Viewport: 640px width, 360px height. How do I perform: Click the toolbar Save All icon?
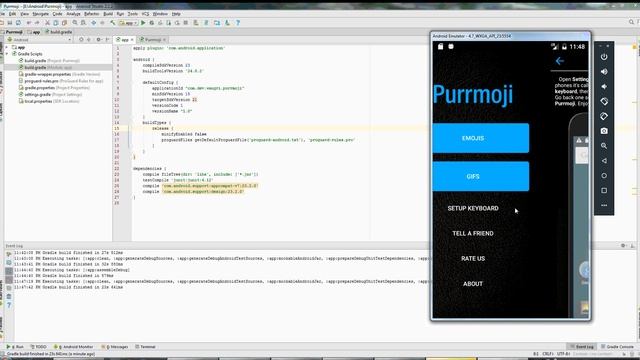click(x=10, y=23)
